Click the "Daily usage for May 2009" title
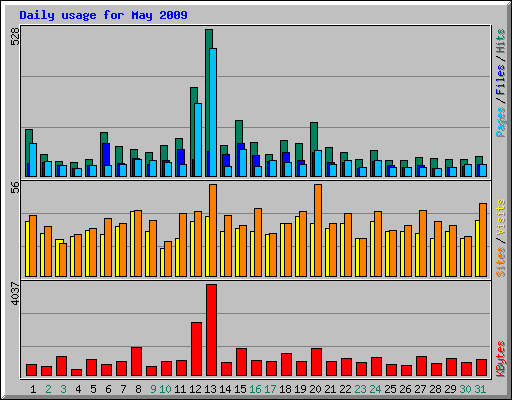Screen dimensions: 512x400 (x=103, y=15)
